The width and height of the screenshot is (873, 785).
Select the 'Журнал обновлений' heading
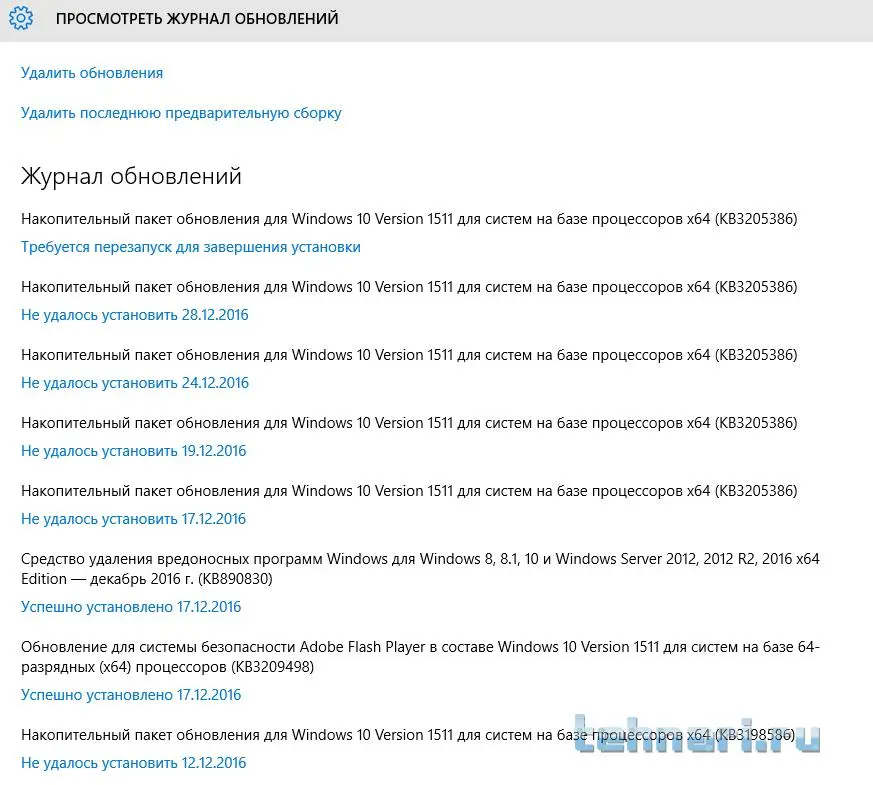(x=131, y=176)
